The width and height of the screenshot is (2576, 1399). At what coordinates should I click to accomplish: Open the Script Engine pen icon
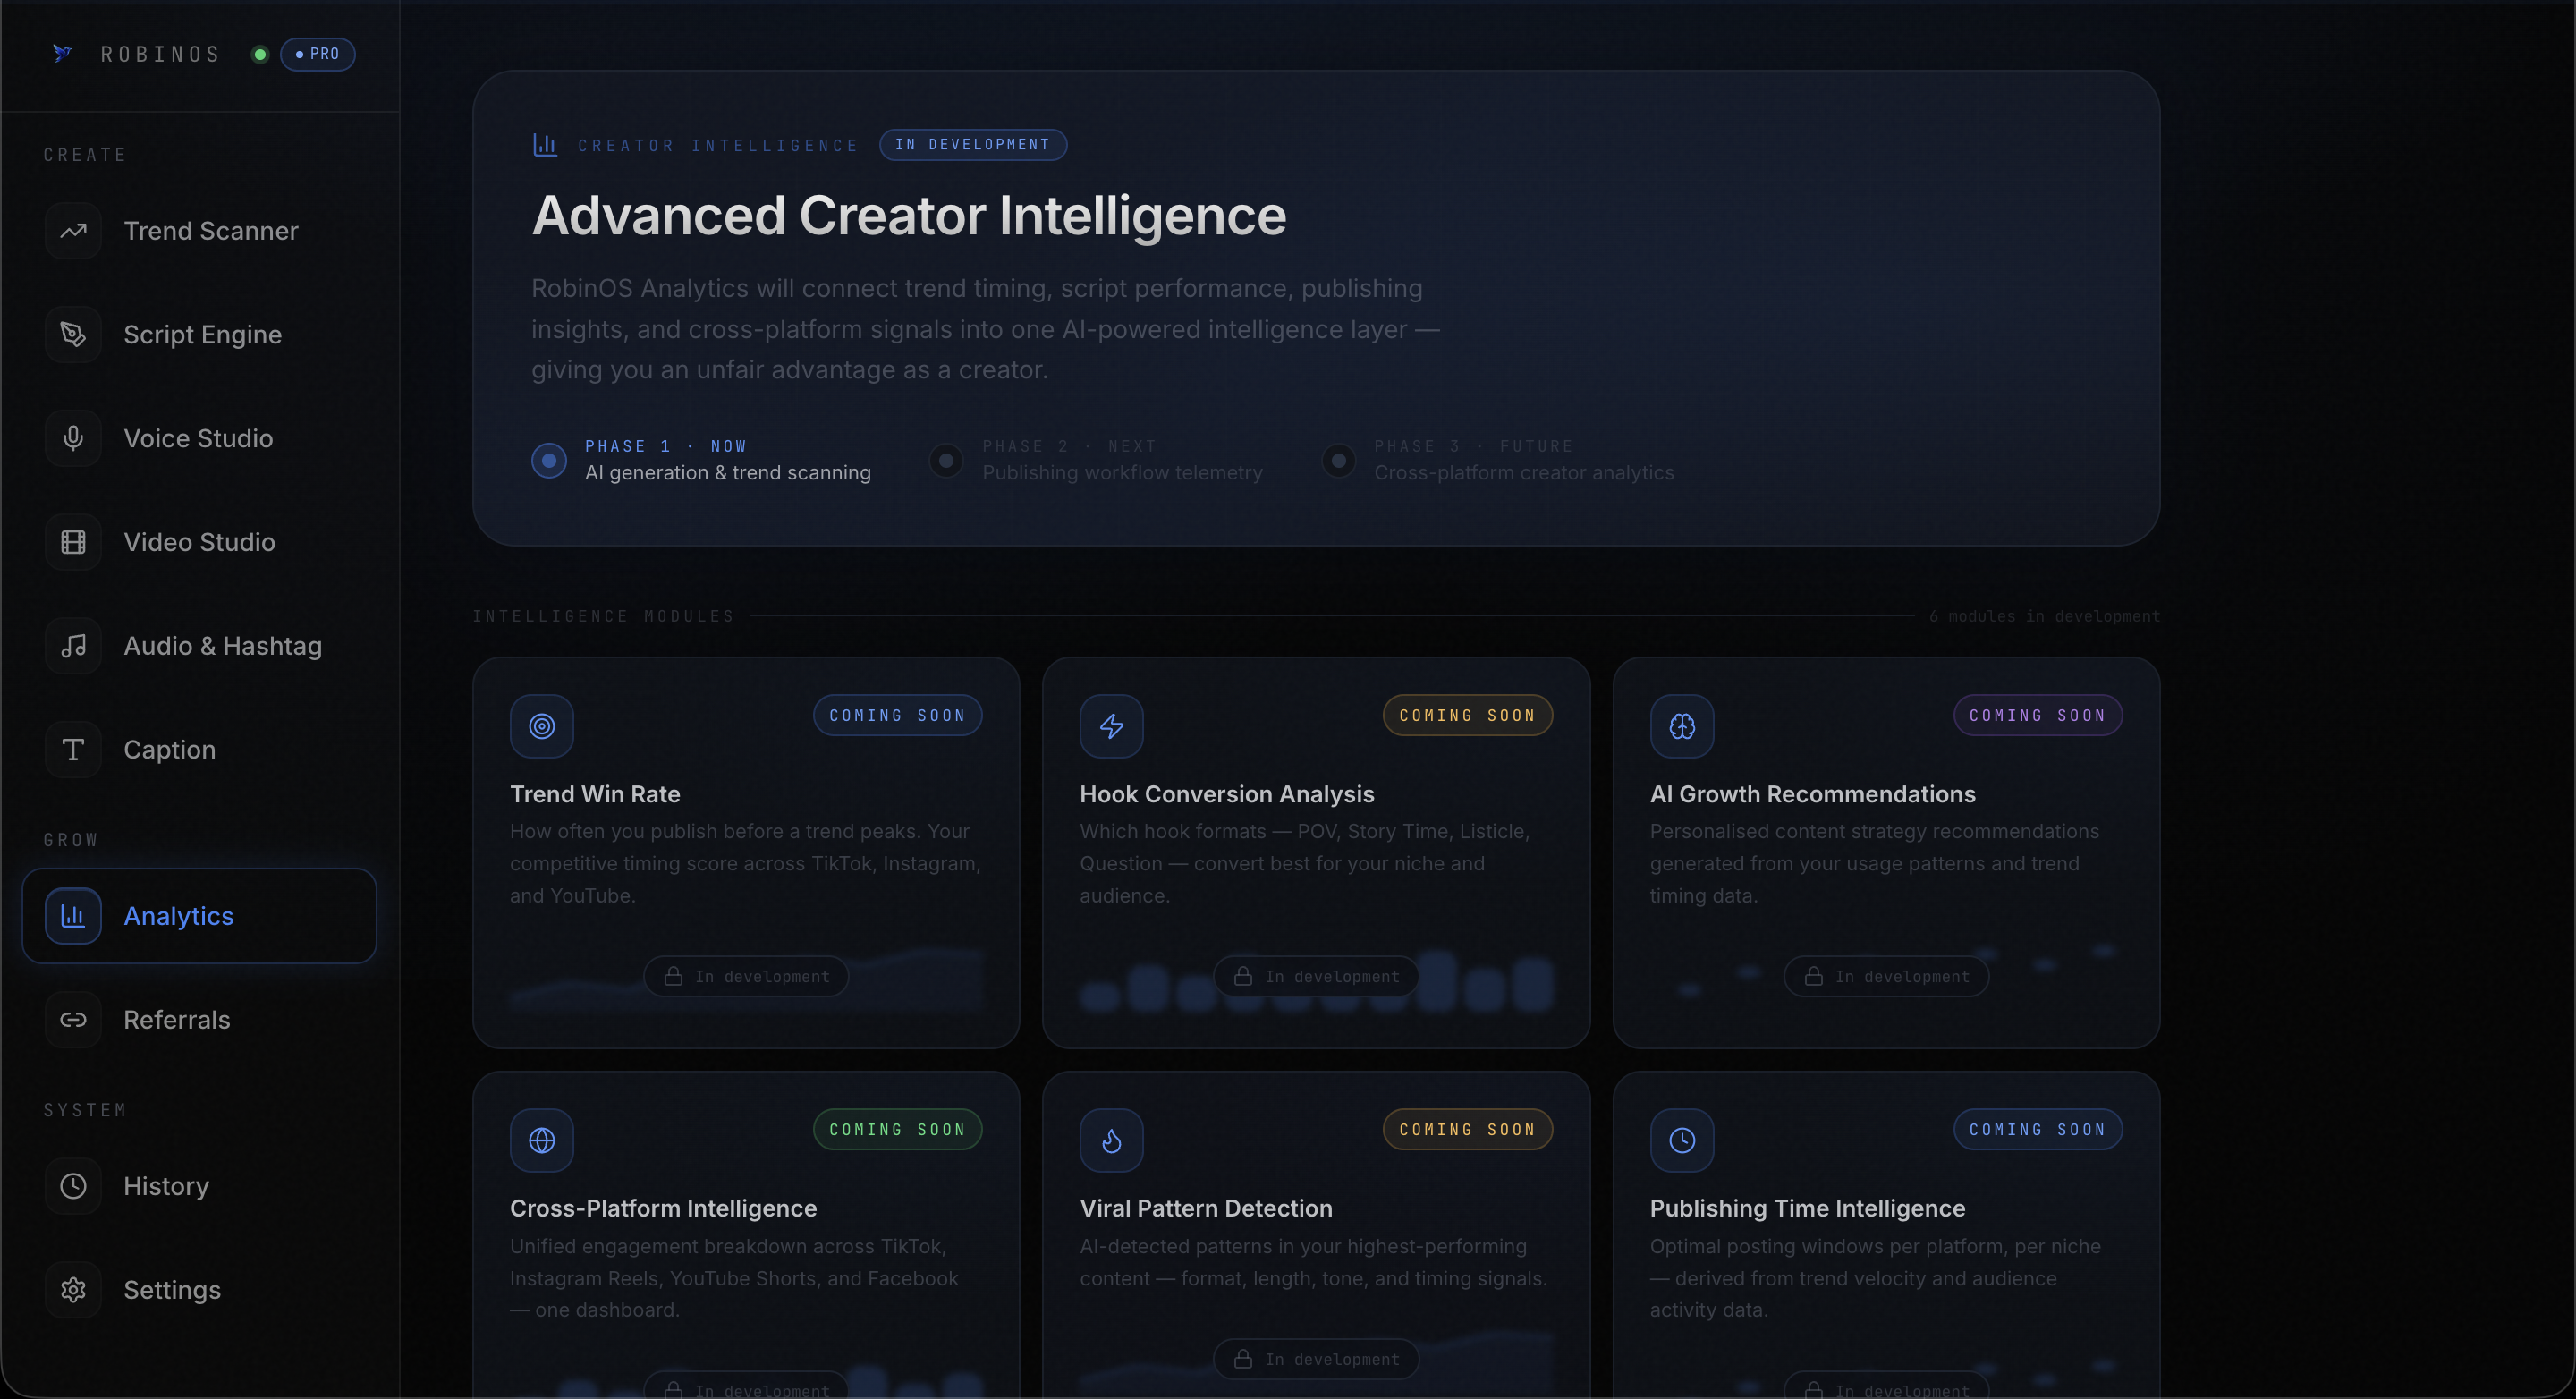coord(73,334)
